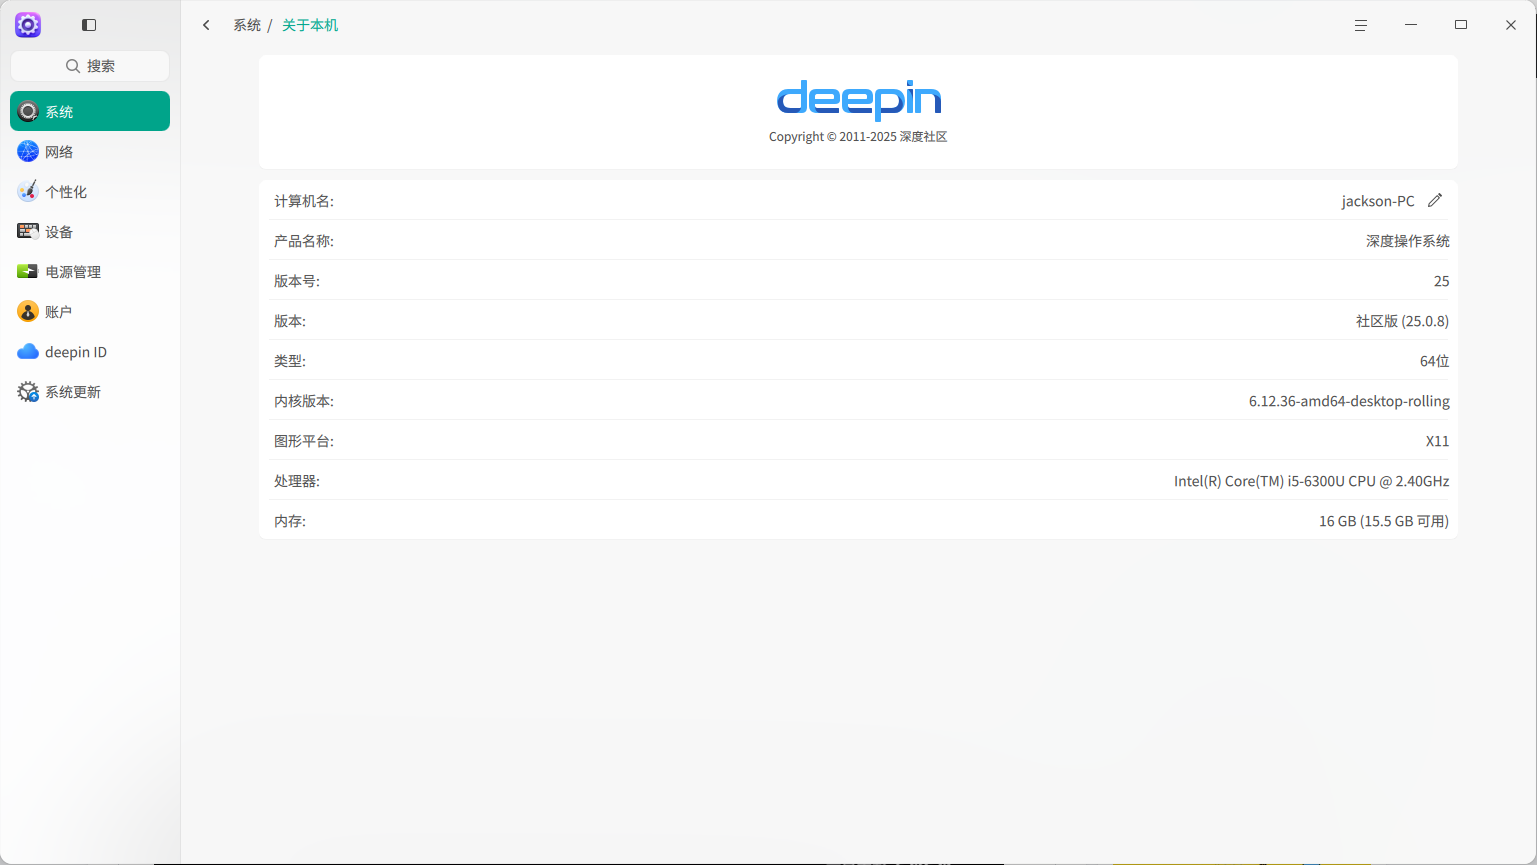Click the 计算机名 label
The image size is (1537, 865).
304,201
